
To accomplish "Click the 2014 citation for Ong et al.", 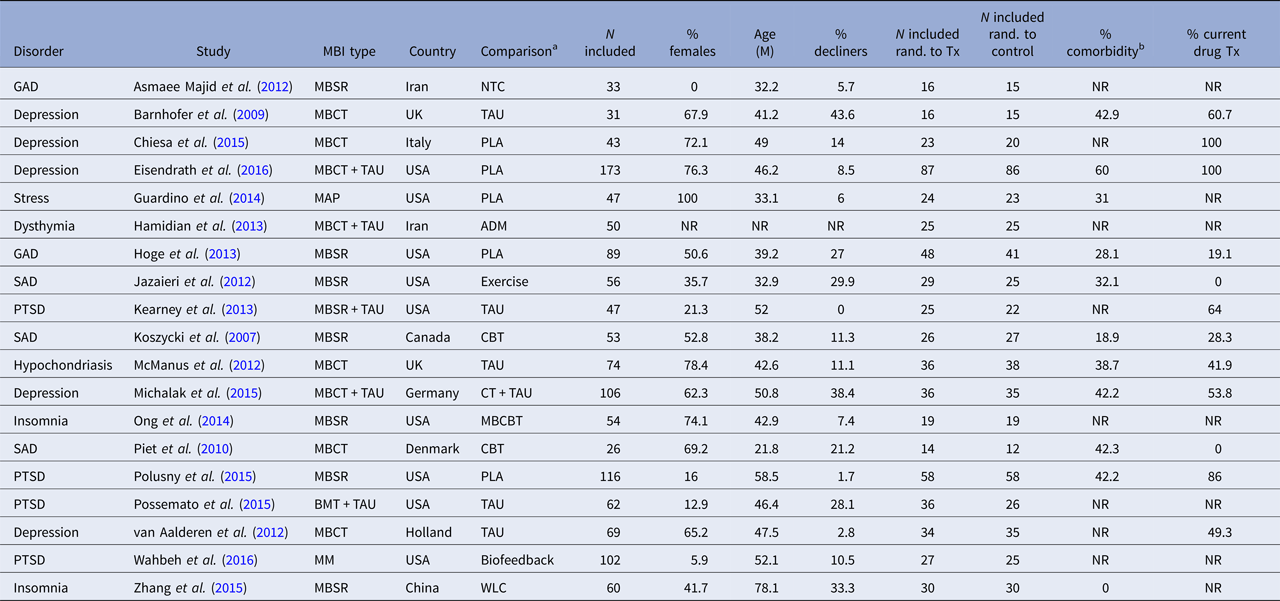I will click(216, 421).
